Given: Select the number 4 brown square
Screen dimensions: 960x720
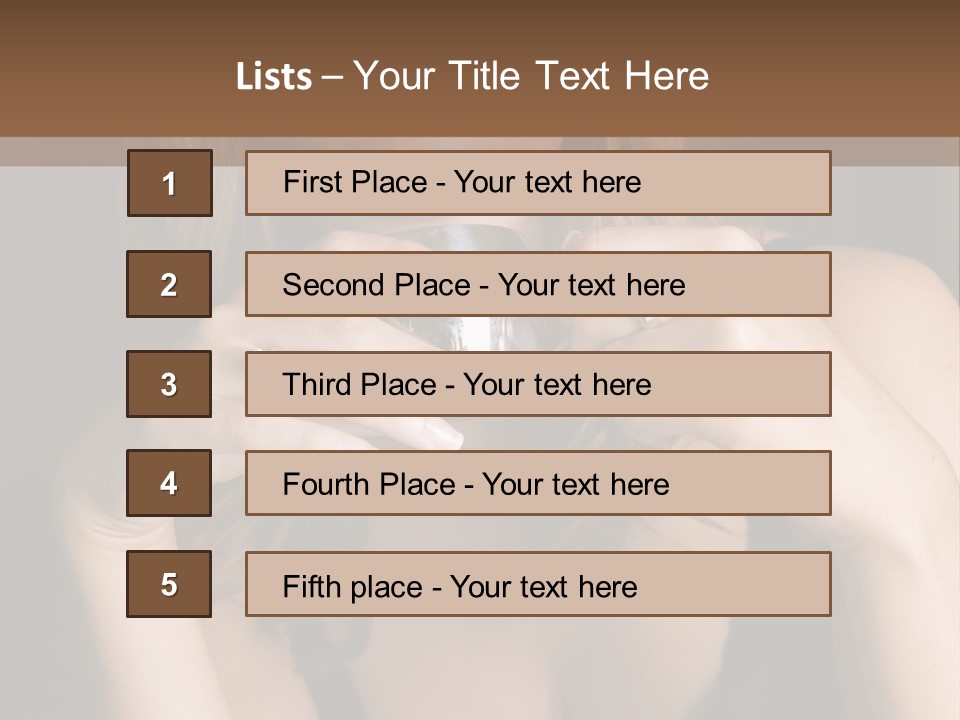Looking at the screenshot, I should click(169, 483).
